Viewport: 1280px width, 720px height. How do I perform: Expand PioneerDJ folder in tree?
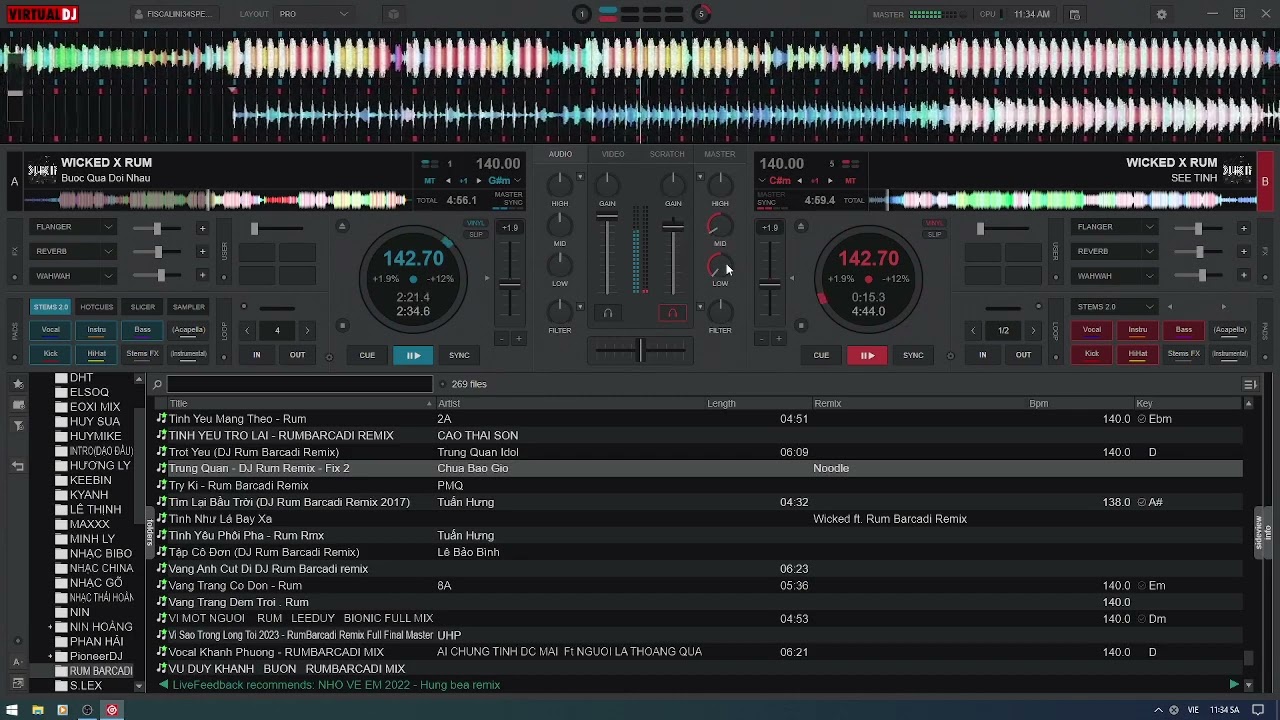50,656
